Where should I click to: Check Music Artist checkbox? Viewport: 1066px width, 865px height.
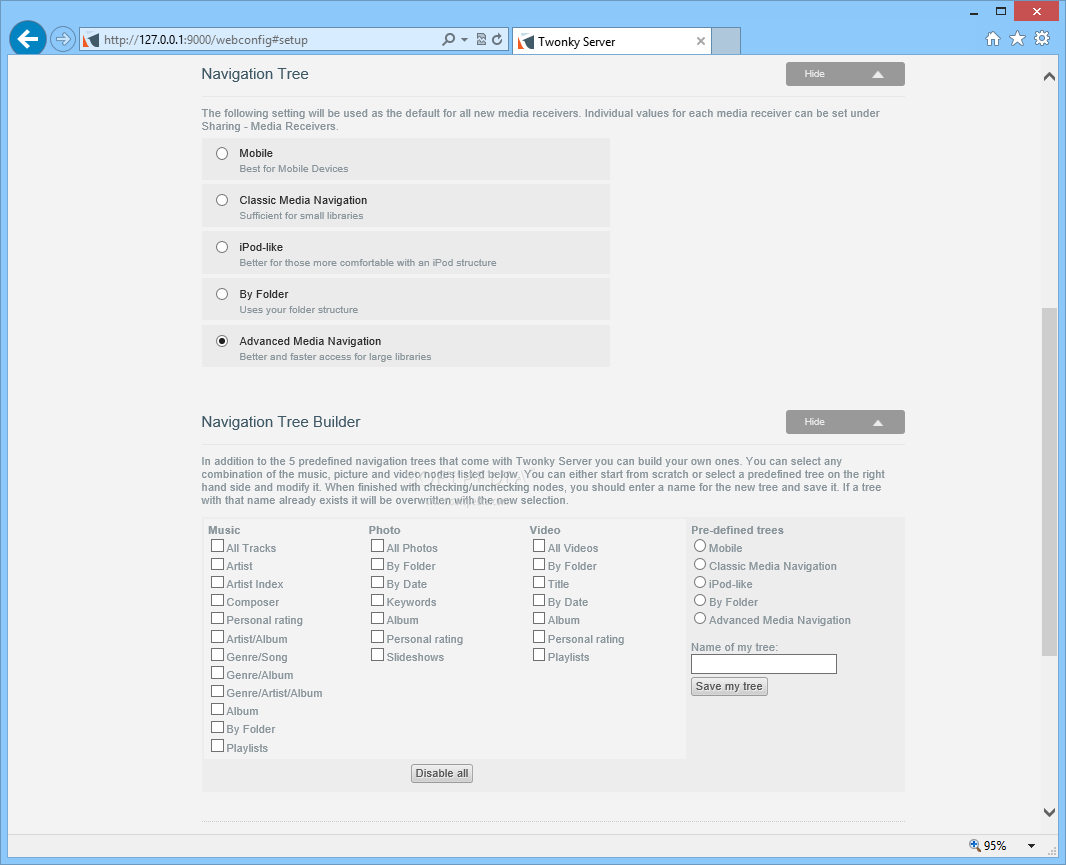(218, 564)
